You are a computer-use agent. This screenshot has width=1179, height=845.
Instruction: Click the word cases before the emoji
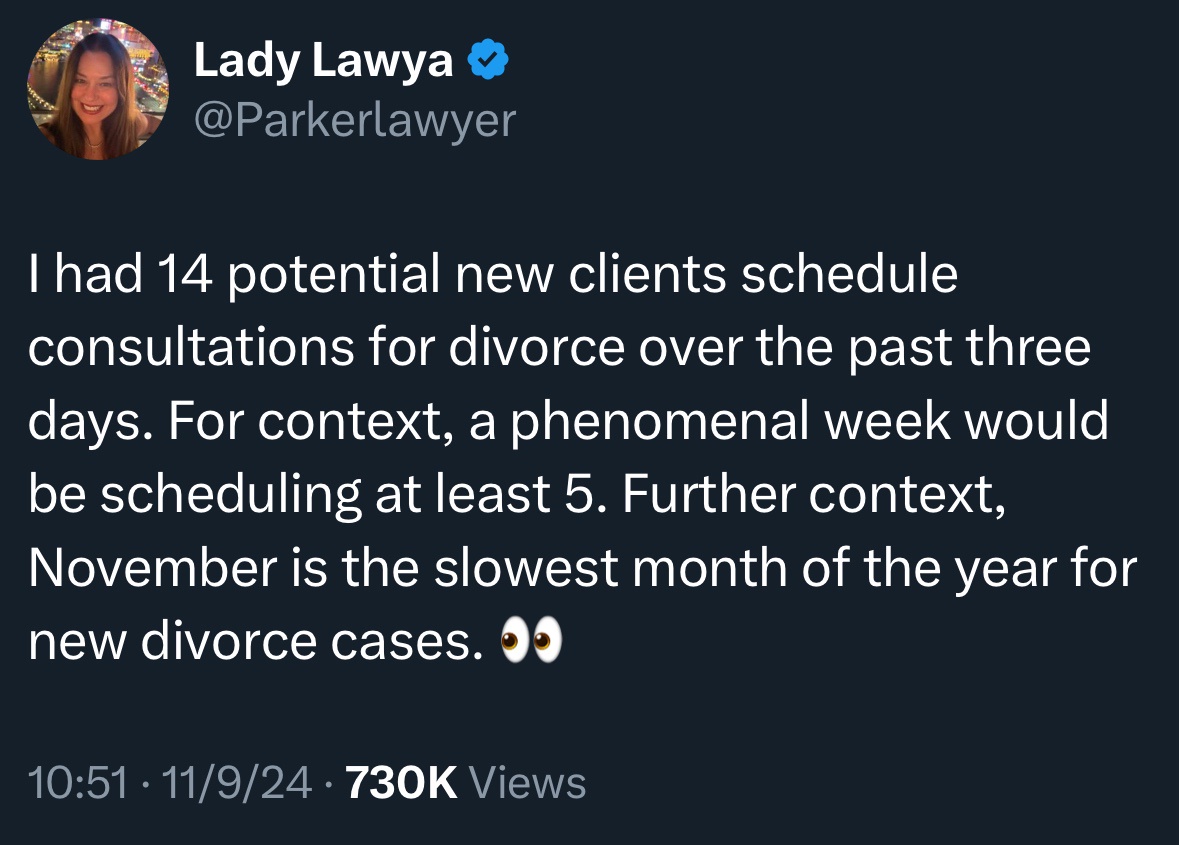[x=399, y=642]
